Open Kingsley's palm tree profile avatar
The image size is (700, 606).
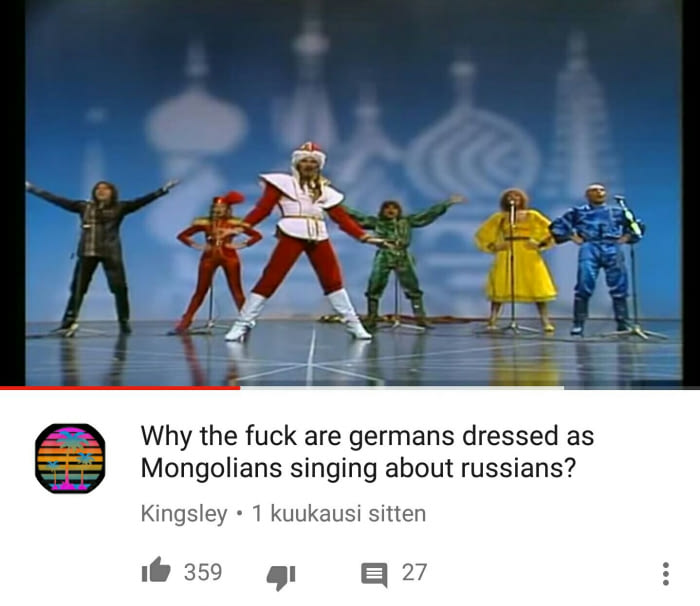[70, 458]
